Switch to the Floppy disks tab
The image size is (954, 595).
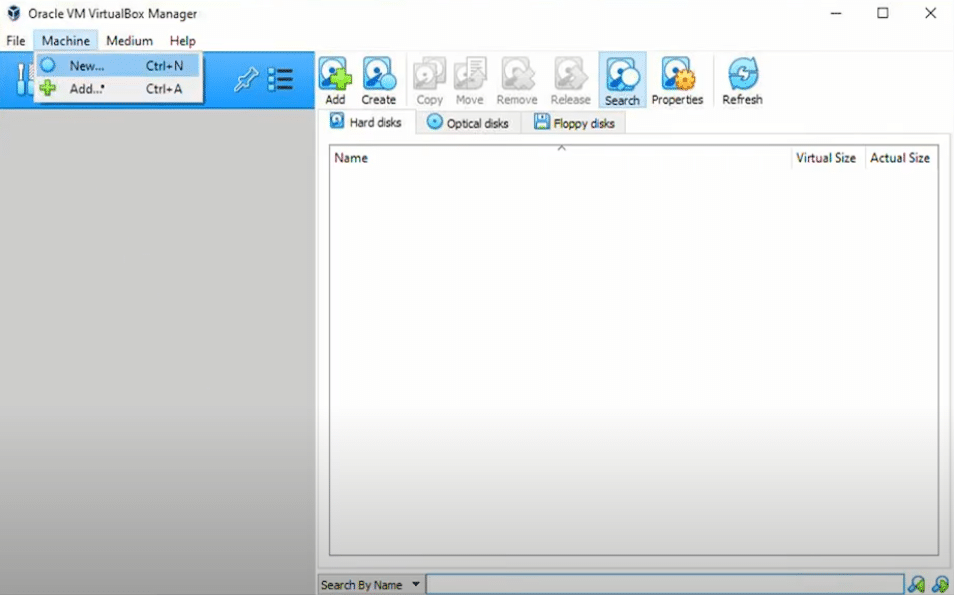click(x=574, y=123)
